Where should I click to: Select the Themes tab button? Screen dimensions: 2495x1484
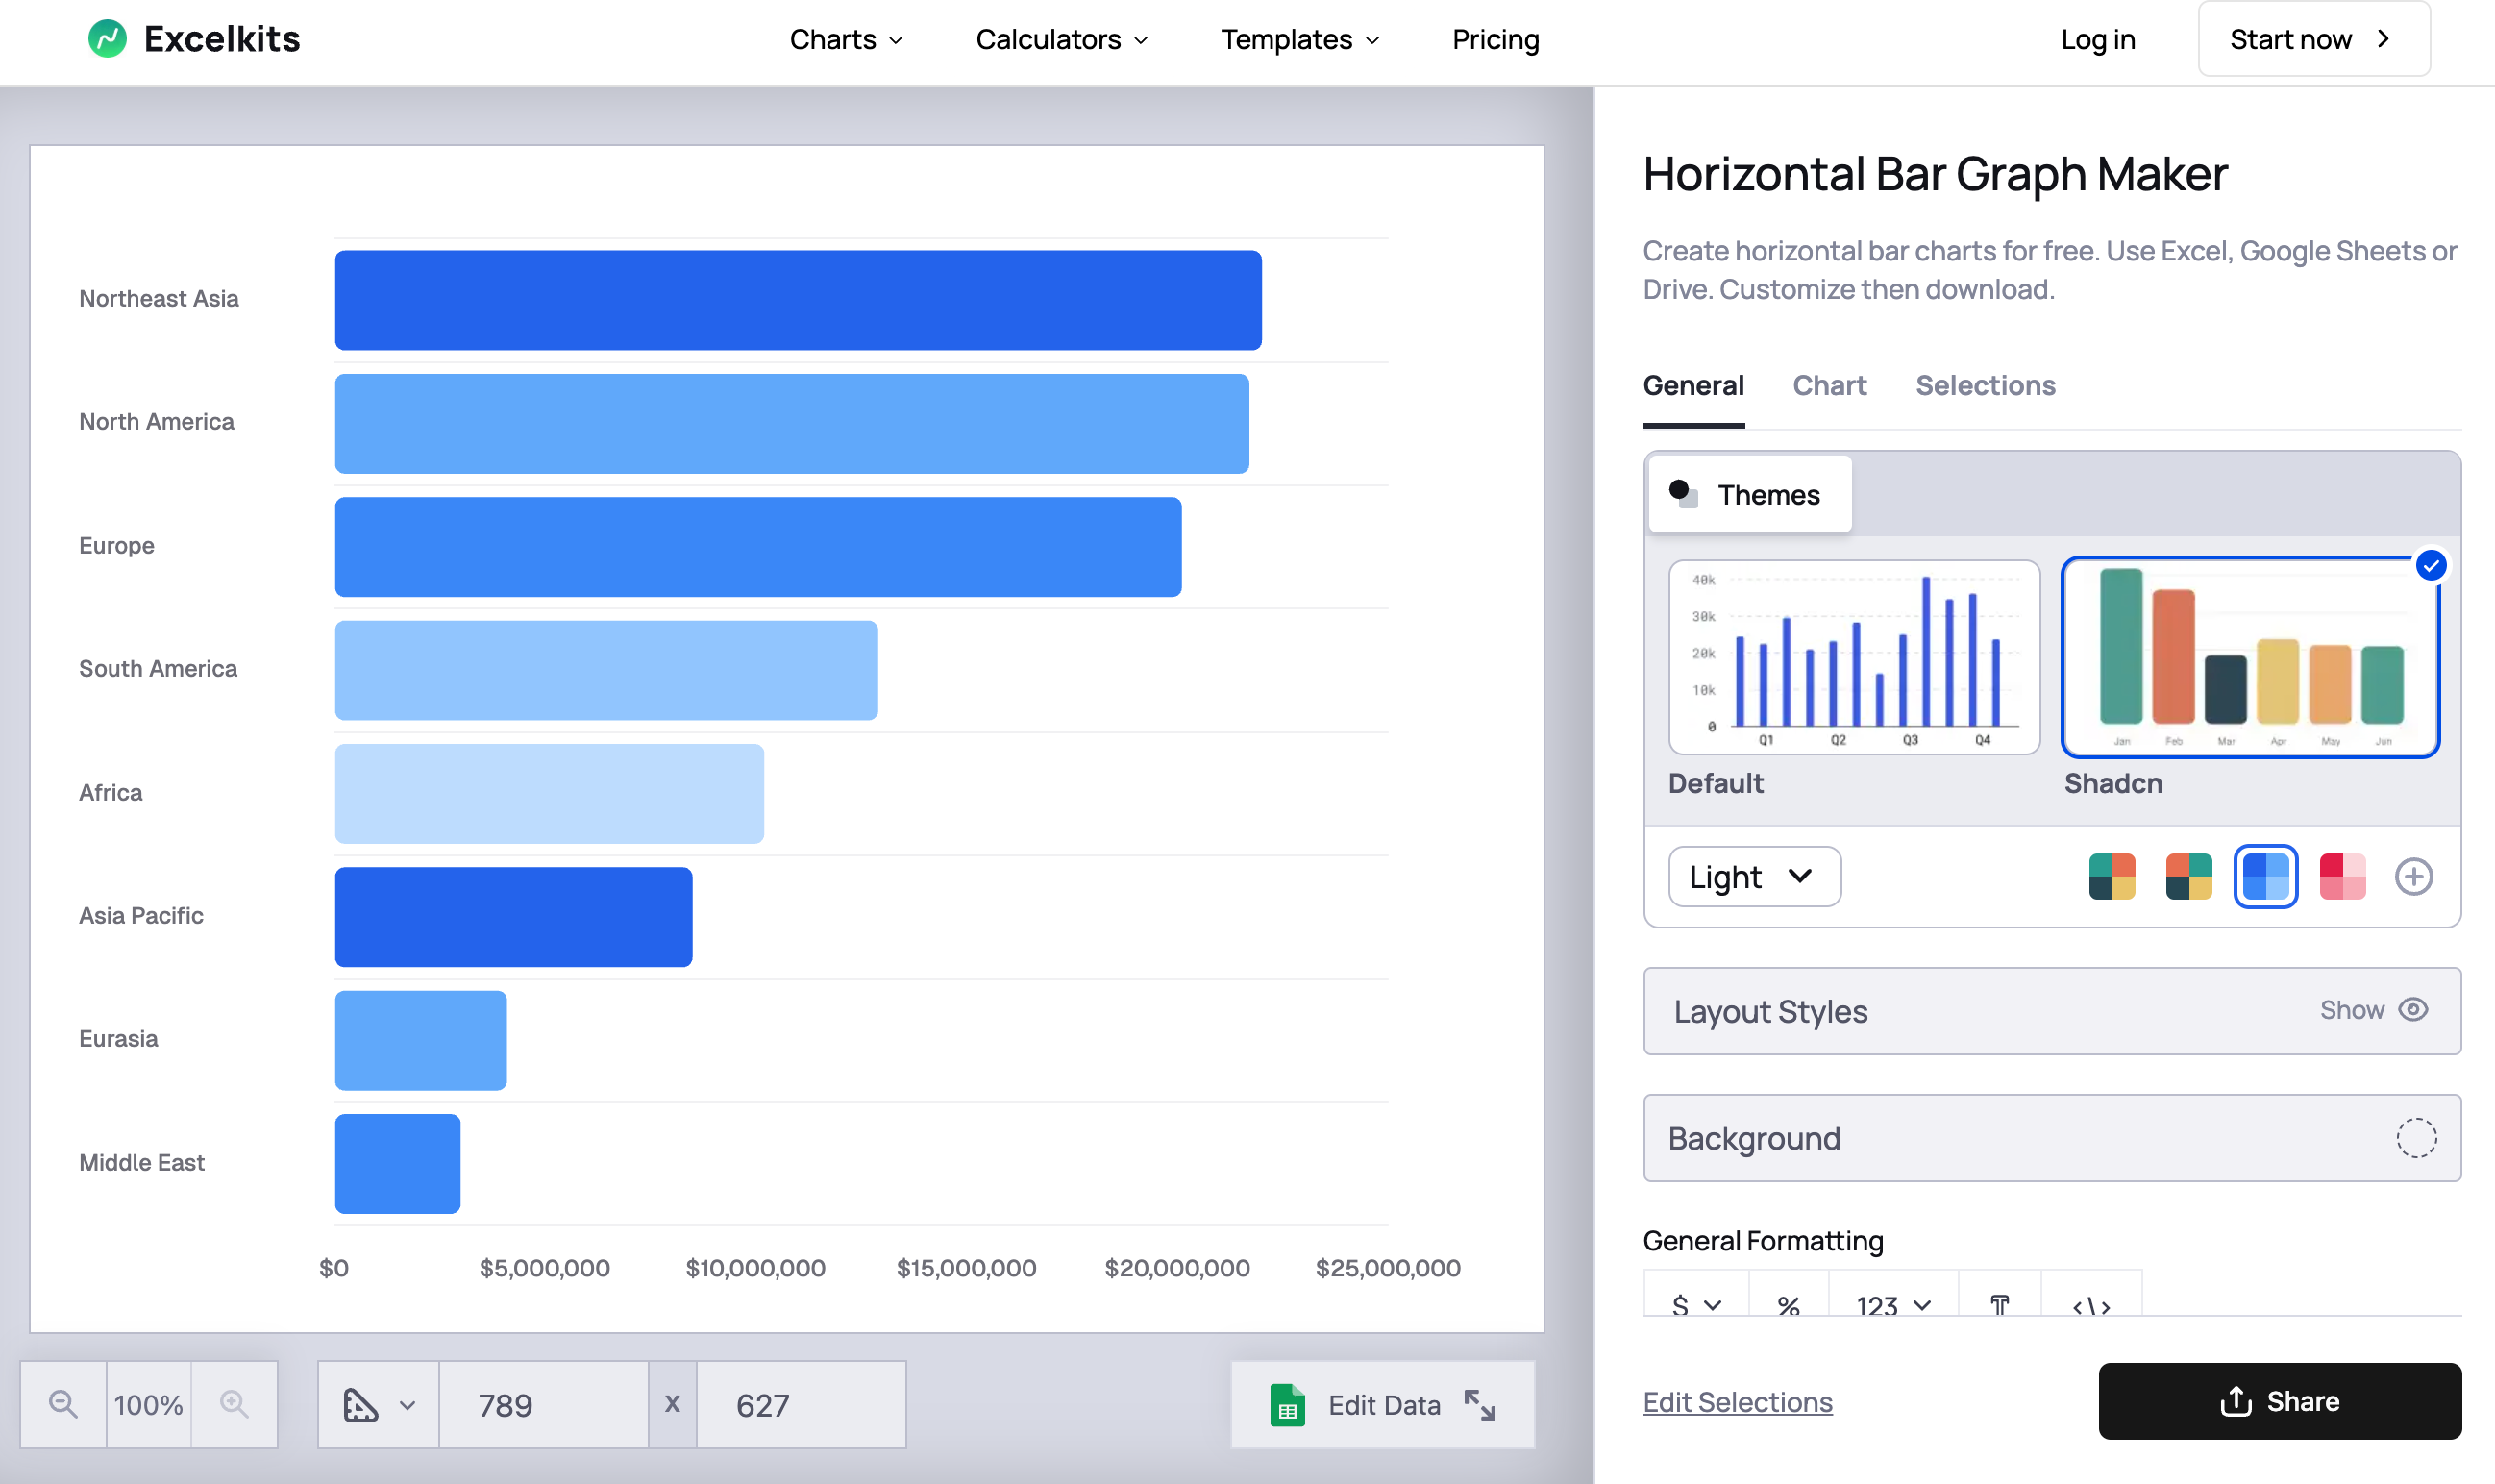pos(1749,494)
